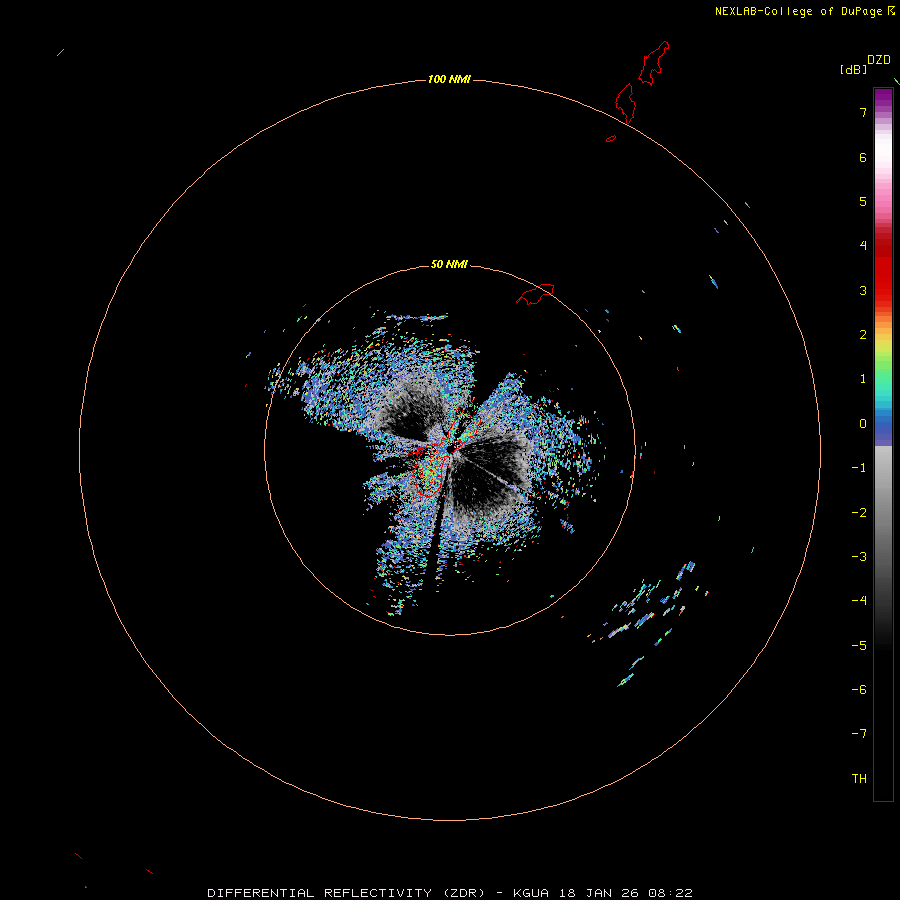The image size is (900, 900).
Task: Click the -6 dB tick label on the color scale
Action: [859, 690]
